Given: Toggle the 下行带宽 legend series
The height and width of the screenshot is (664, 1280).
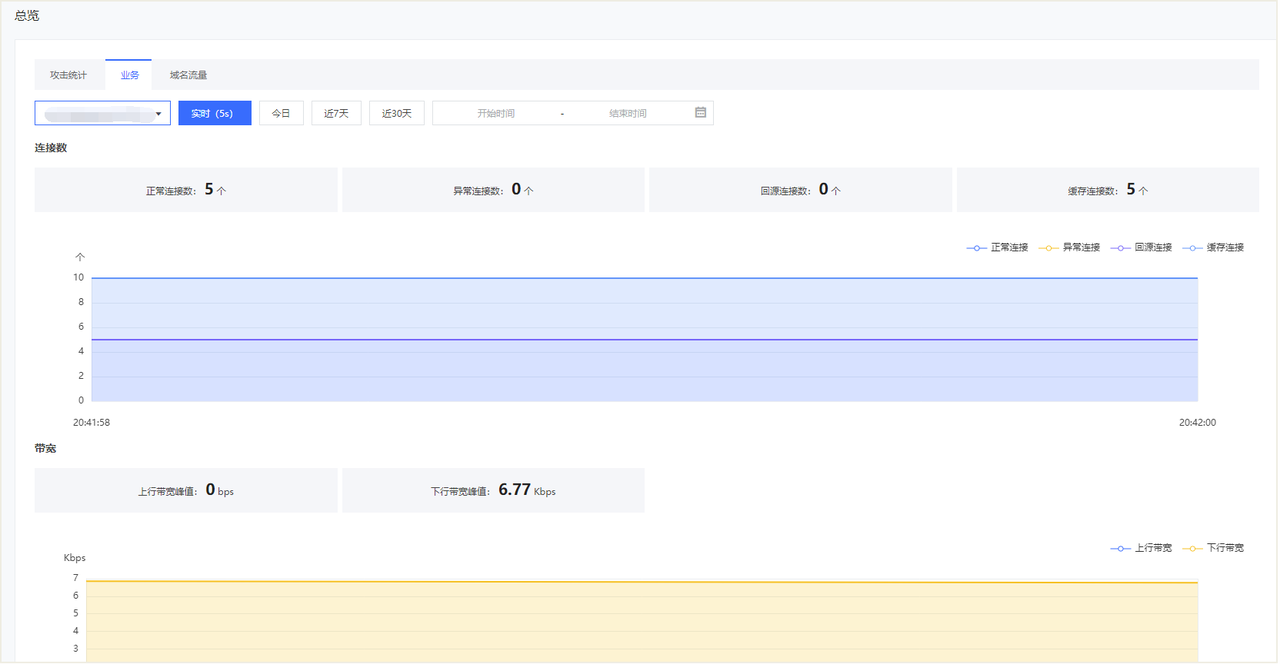Looking at the screenshot, I should pos(1214,548).
